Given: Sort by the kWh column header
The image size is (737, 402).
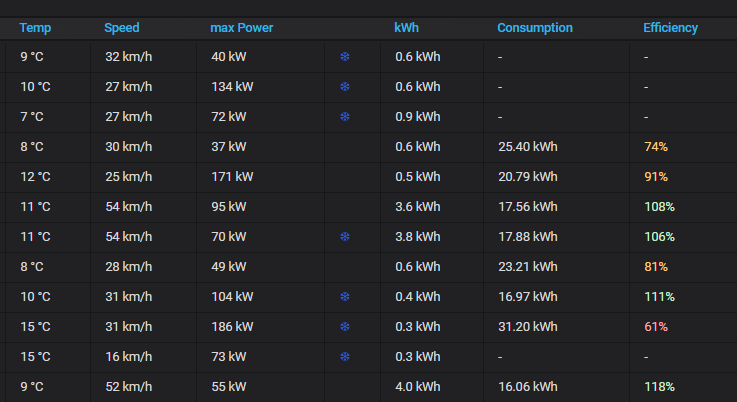Looking at the screenshot, I should click(407, 28).
